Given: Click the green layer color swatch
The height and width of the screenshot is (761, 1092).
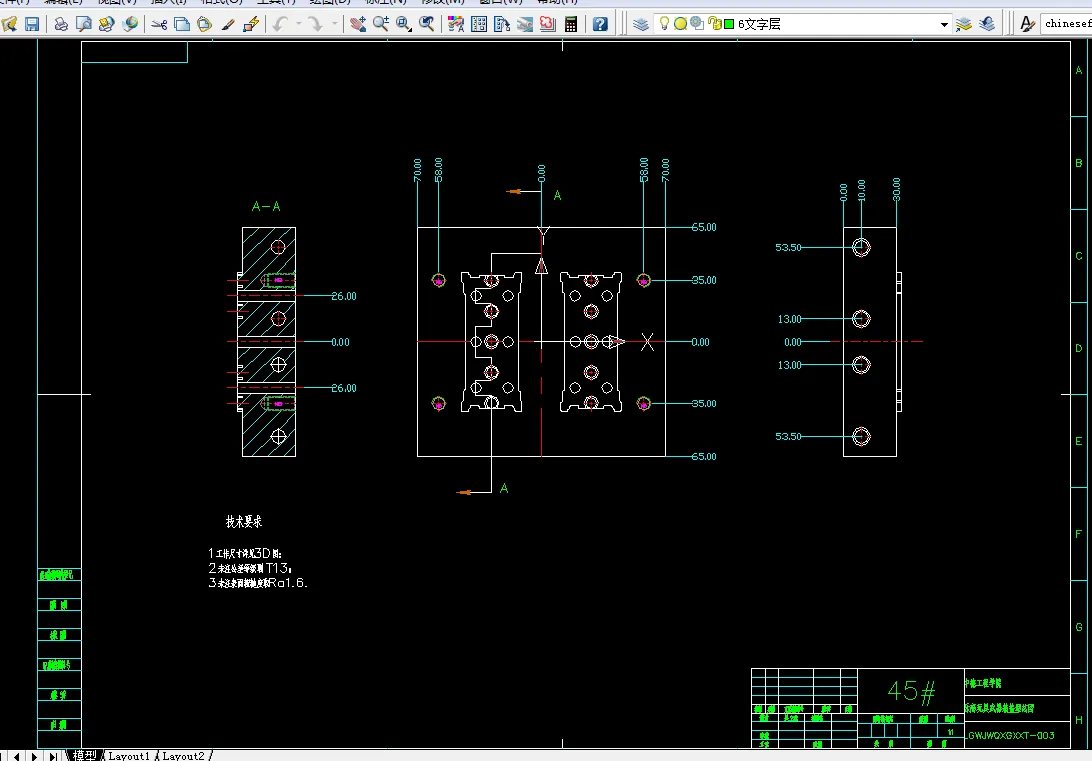Looking at the screenshot, I should tap(729, 24).
